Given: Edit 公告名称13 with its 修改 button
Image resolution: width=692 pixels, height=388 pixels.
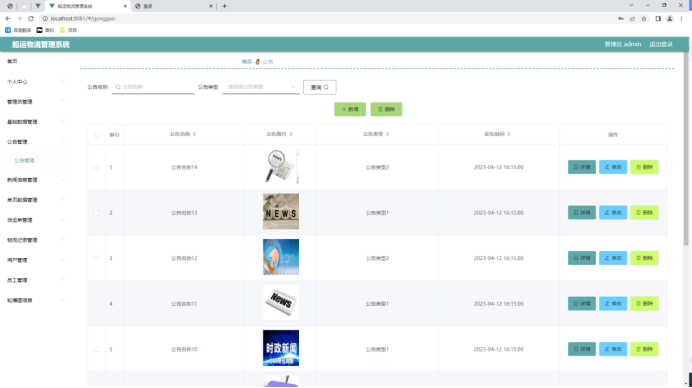Looking at the screenshot, I should click(x=613, y=212).
